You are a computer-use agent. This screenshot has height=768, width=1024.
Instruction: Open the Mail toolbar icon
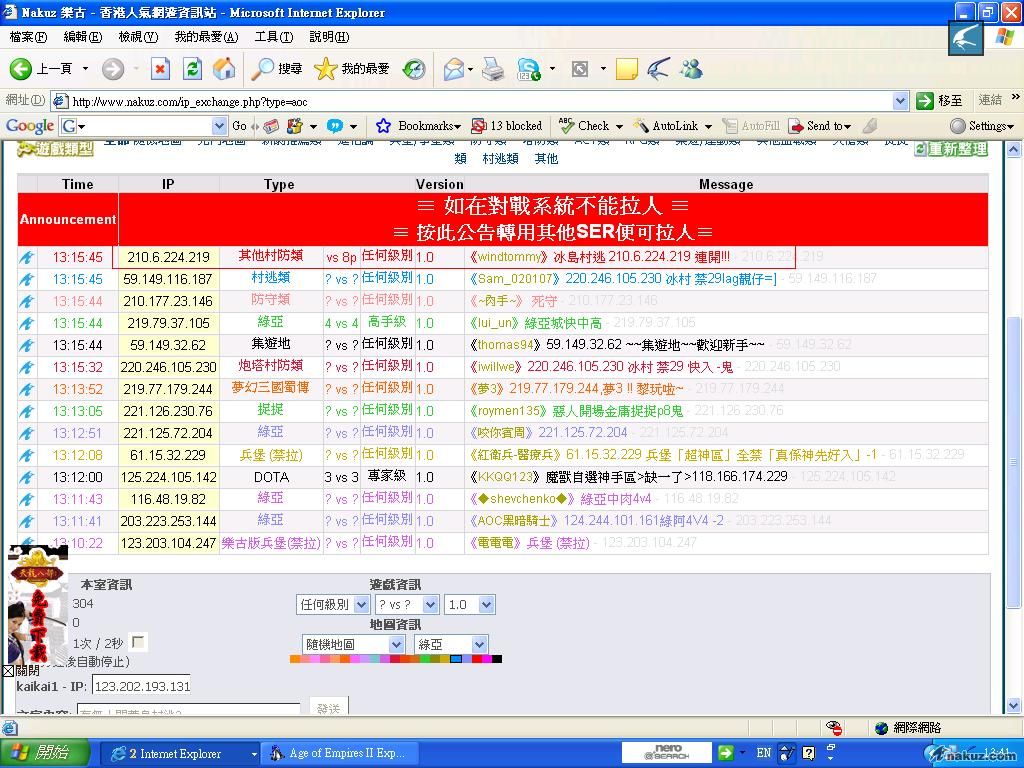pos(455,69)
